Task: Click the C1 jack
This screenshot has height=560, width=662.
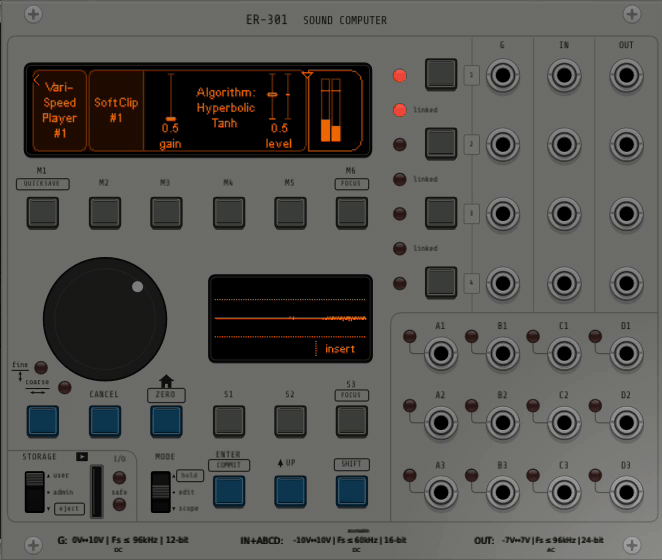Action: (x=564, y=353)
